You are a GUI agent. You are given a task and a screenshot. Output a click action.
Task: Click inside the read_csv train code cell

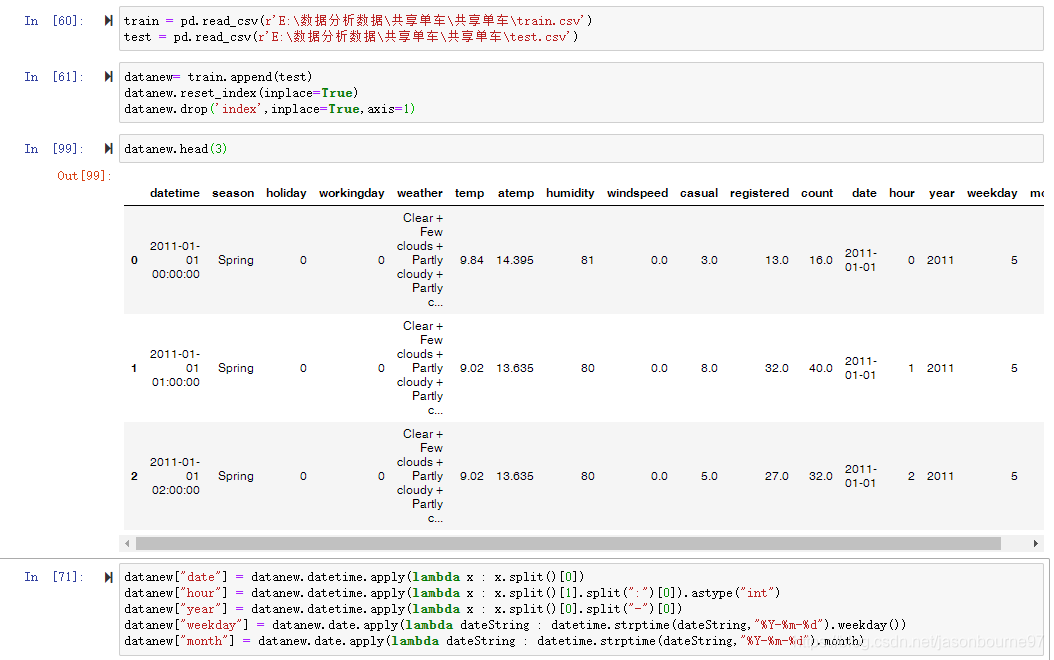(581, 29)
